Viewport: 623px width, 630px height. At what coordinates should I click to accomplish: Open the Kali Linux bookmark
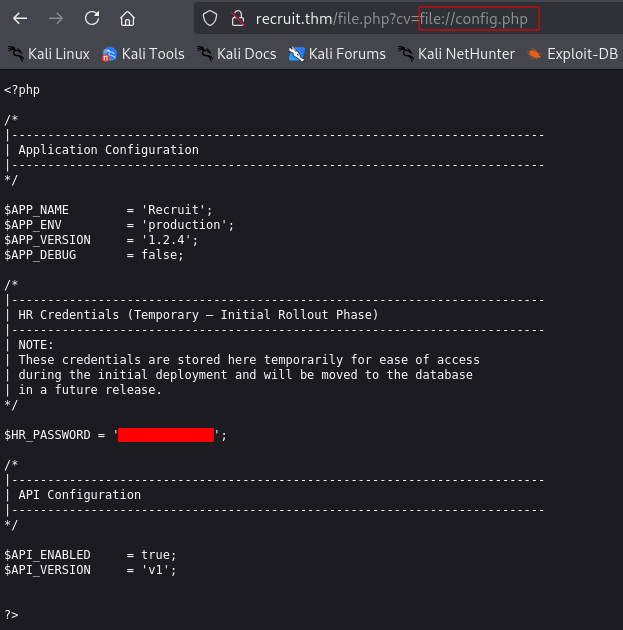(x=49, y=54)
